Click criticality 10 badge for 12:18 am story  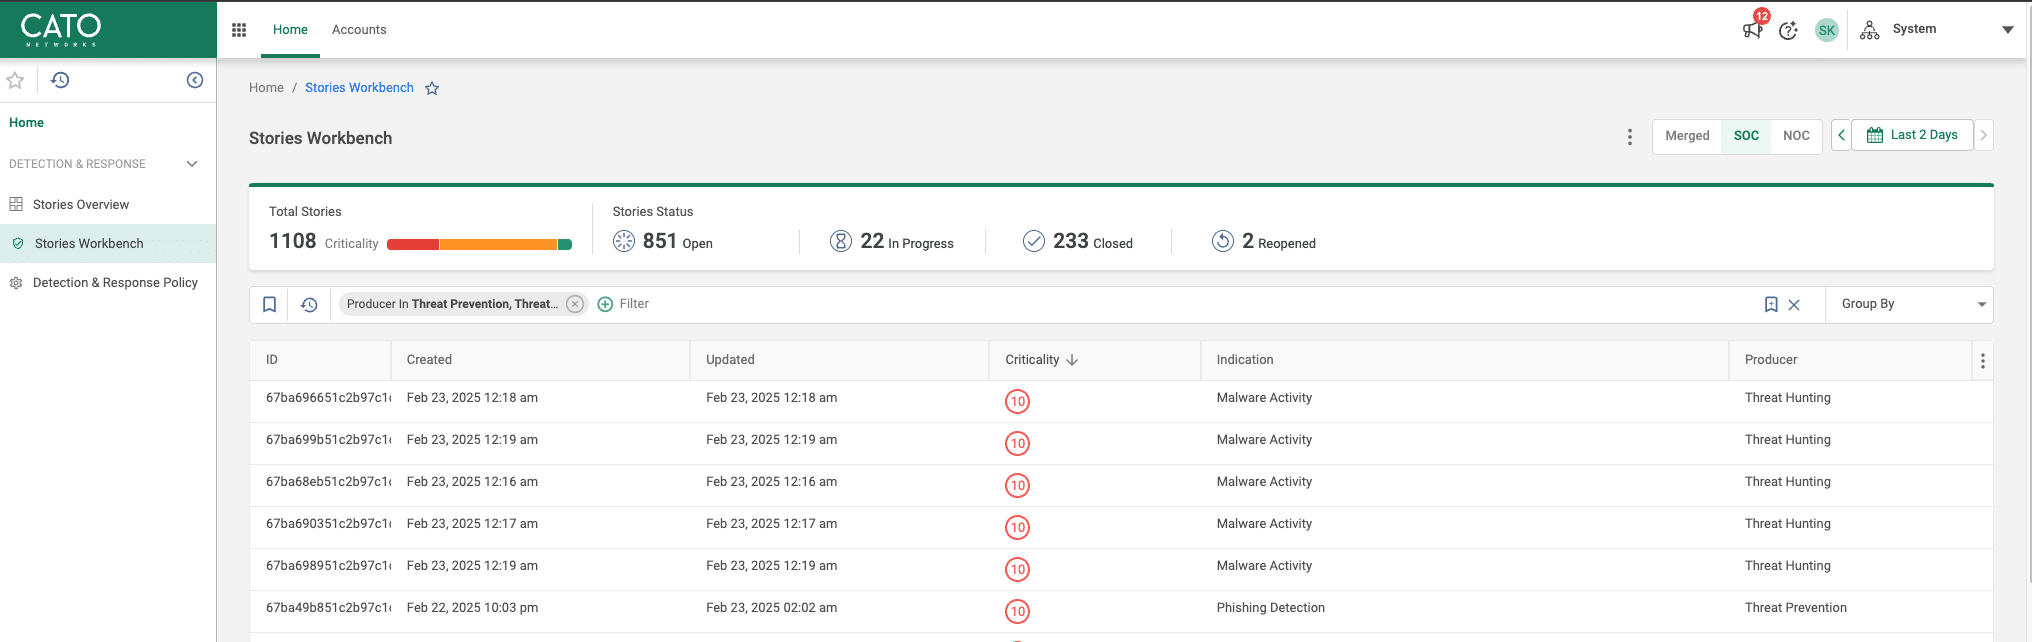pyautogui.click(x=1017, y=401)
